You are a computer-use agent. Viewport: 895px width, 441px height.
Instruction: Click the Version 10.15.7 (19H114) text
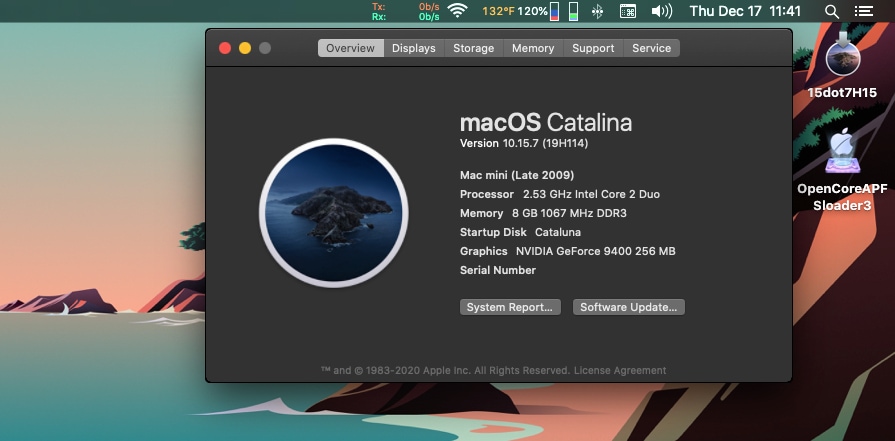pos(524,143)
